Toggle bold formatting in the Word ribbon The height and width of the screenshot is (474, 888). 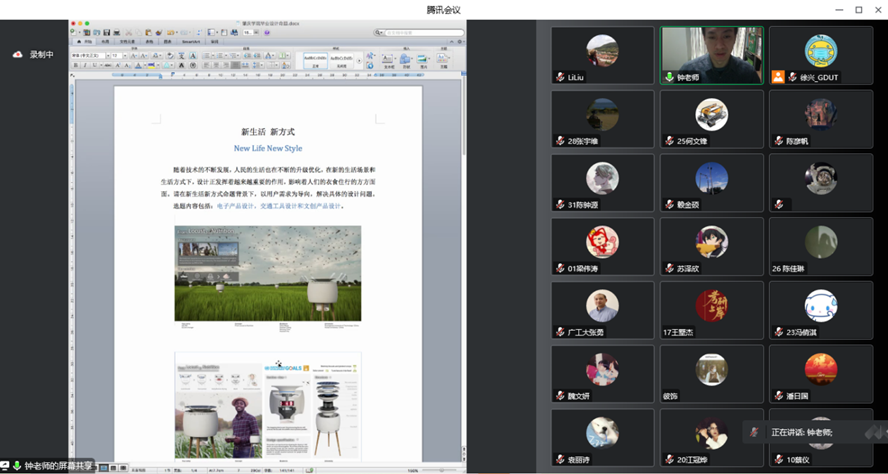point(74,66)
